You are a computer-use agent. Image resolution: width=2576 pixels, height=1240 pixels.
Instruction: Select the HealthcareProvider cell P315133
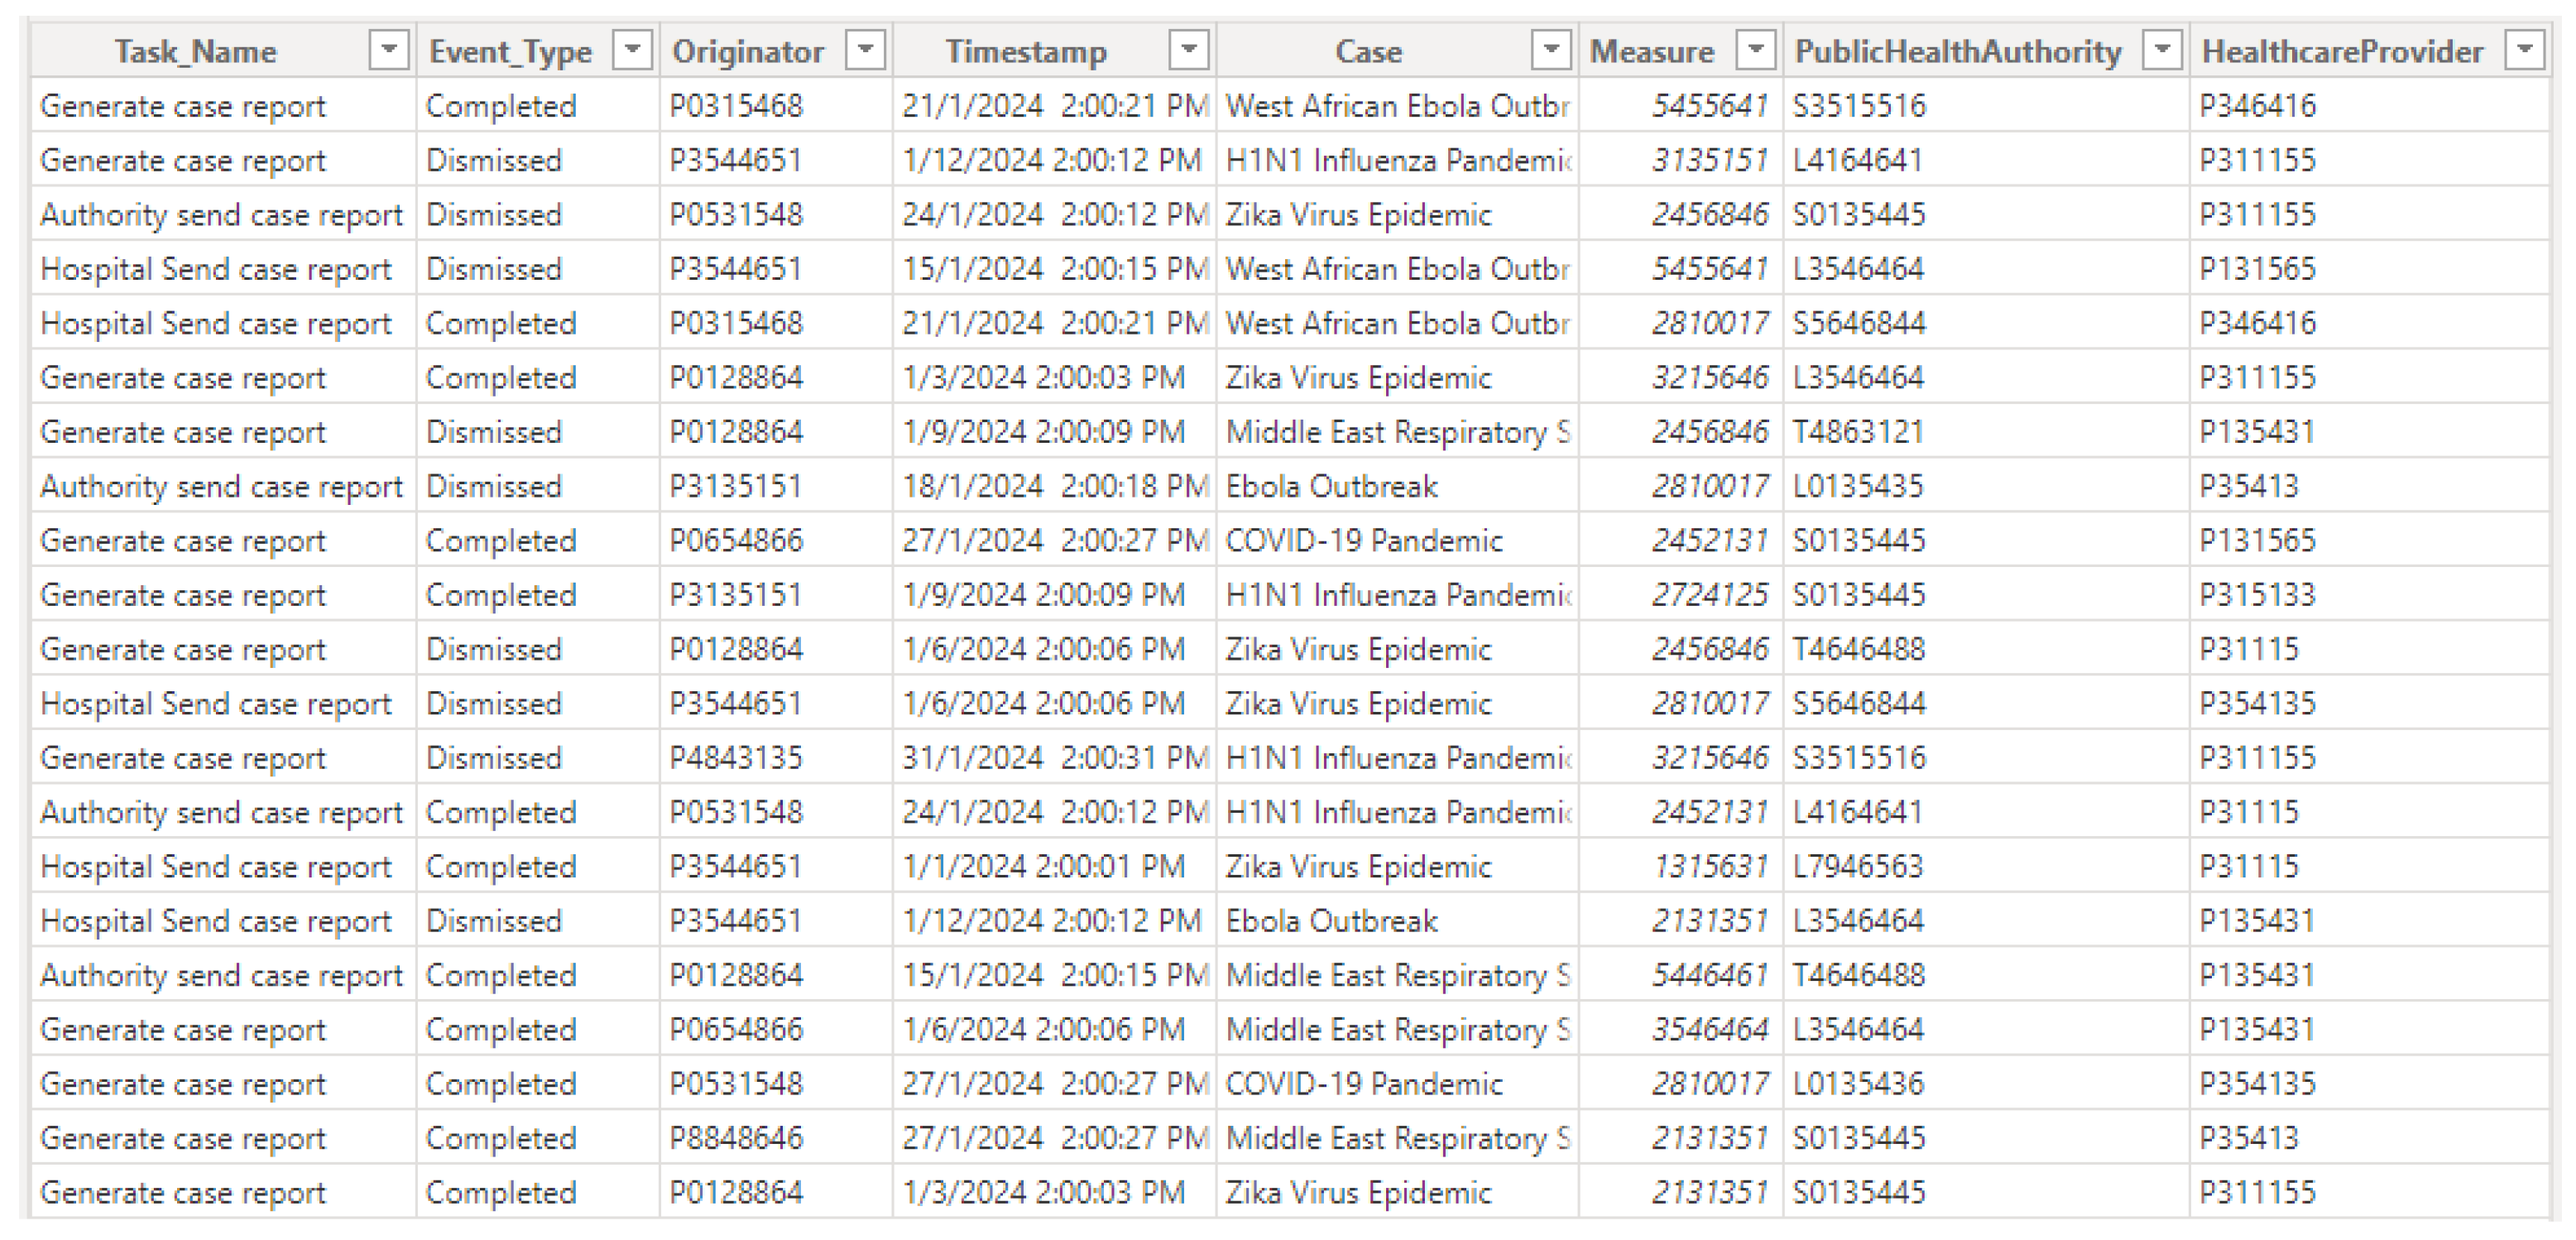[2257, 595]
